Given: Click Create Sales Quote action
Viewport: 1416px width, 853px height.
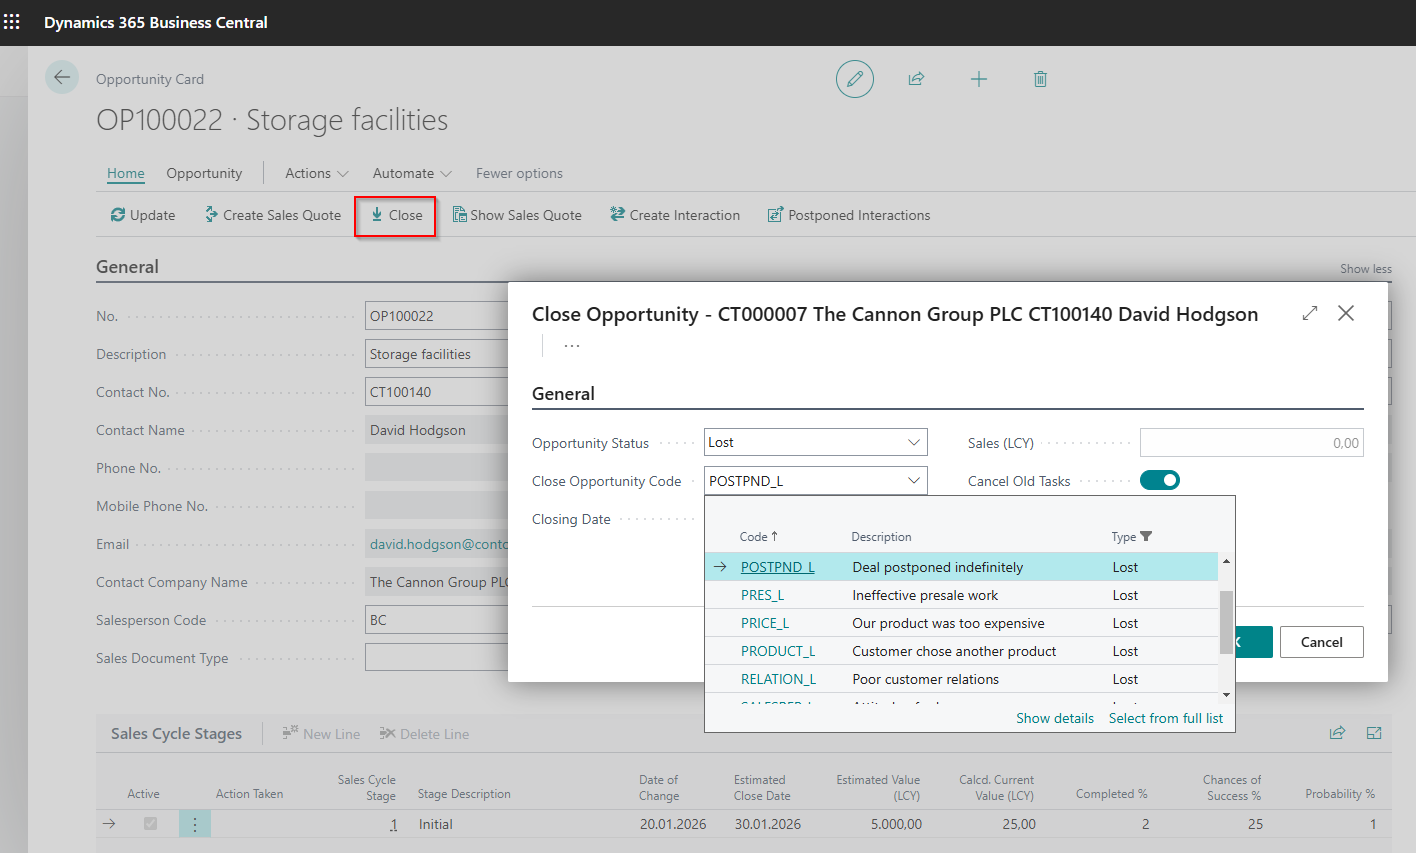Looking at the screenshot, I should point(272,215).
